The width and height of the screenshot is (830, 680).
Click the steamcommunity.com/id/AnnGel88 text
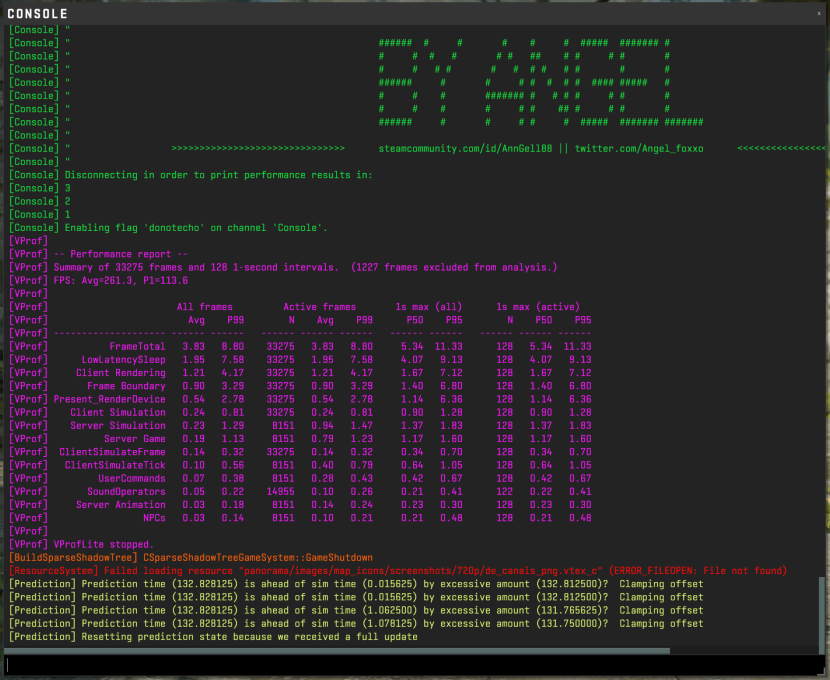coord(465,149)
